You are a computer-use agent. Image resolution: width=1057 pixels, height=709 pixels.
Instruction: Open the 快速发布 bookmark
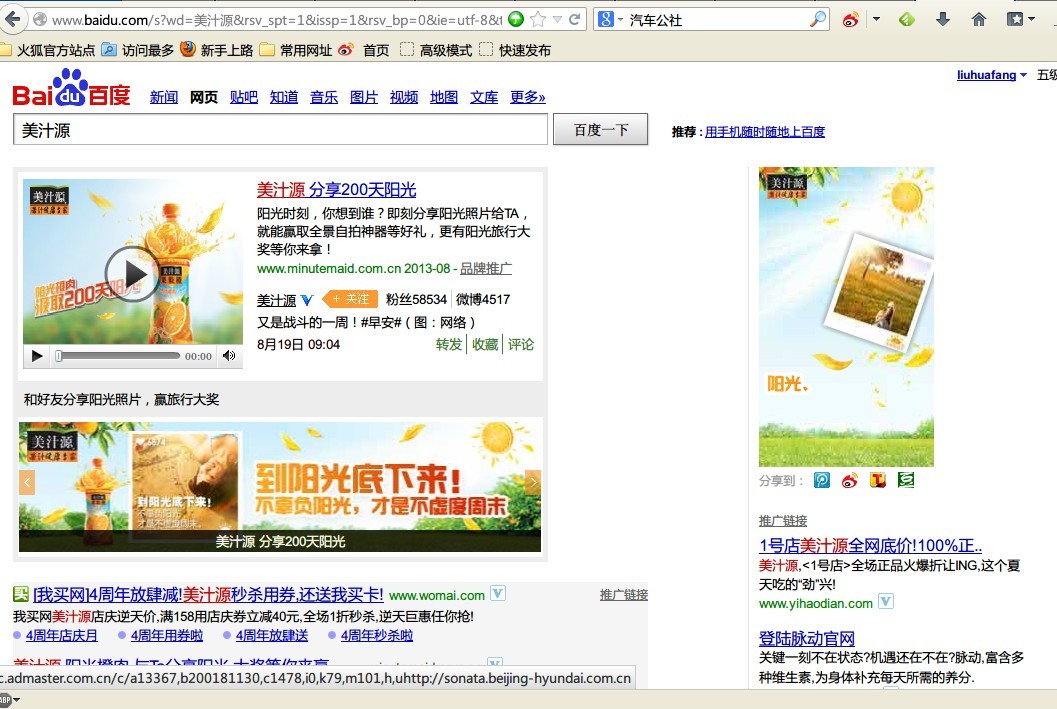click(515, 51)
